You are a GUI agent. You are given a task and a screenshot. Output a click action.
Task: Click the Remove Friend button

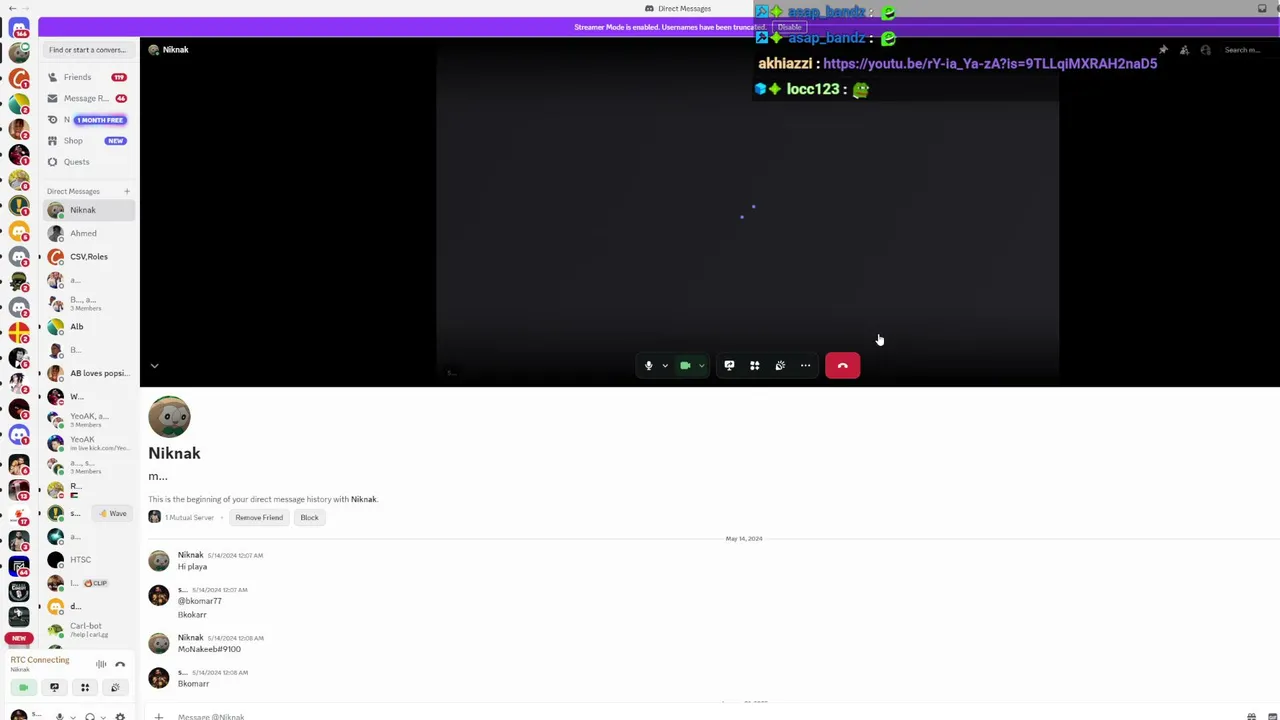(x=259, y=518)
